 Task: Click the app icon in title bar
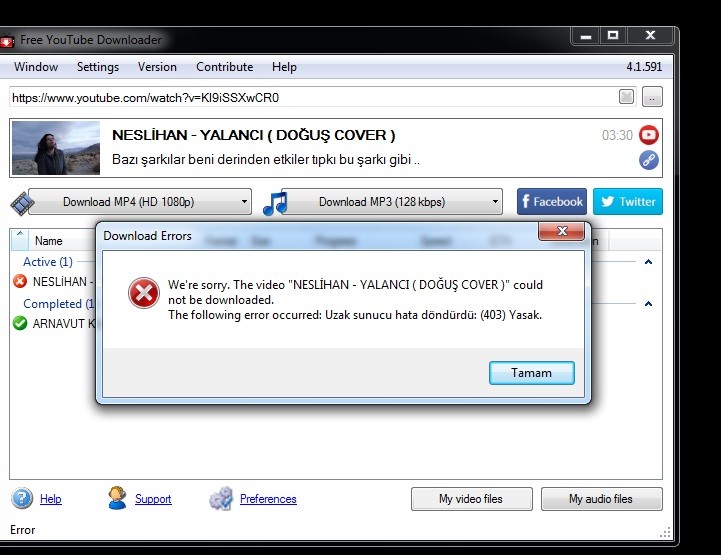point(6,41)
